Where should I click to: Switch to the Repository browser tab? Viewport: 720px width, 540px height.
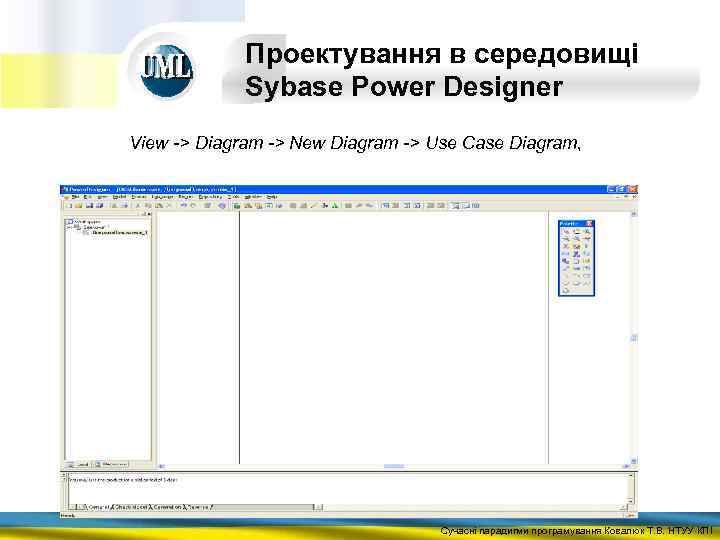[x=111, y=465]
